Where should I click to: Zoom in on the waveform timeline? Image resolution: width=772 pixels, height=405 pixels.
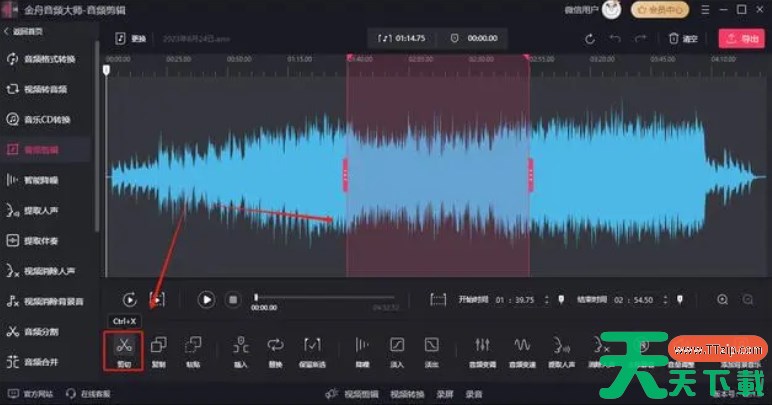point(723,299)
